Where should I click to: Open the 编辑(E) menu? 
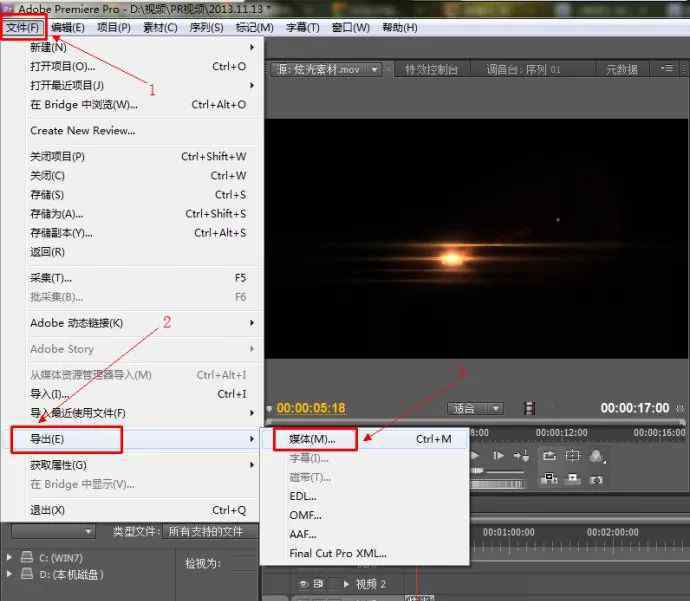click(x=68, y=28)
